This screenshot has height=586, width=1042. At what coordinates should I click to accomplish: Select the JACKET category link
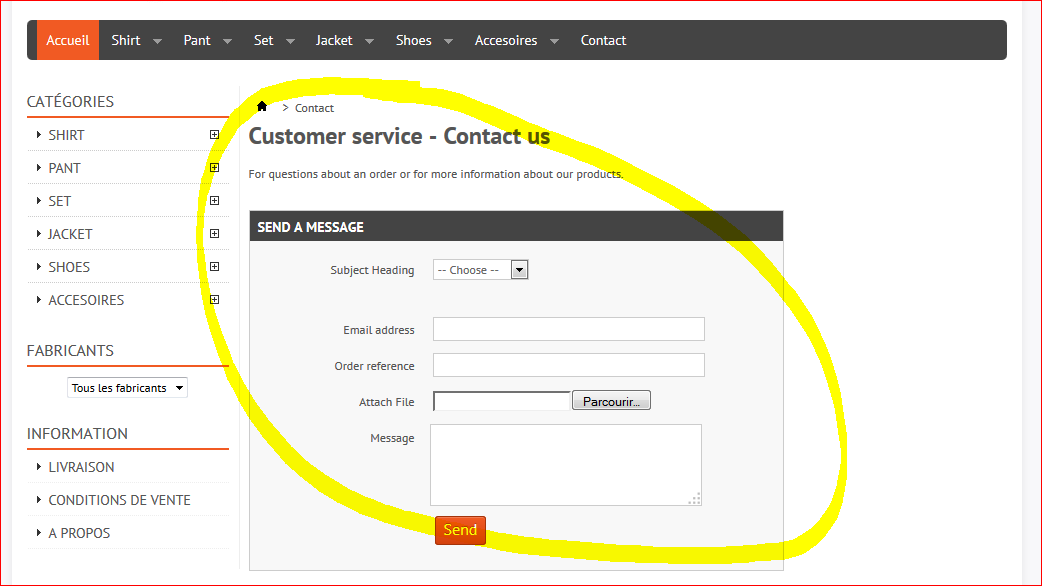pos(70,234)
